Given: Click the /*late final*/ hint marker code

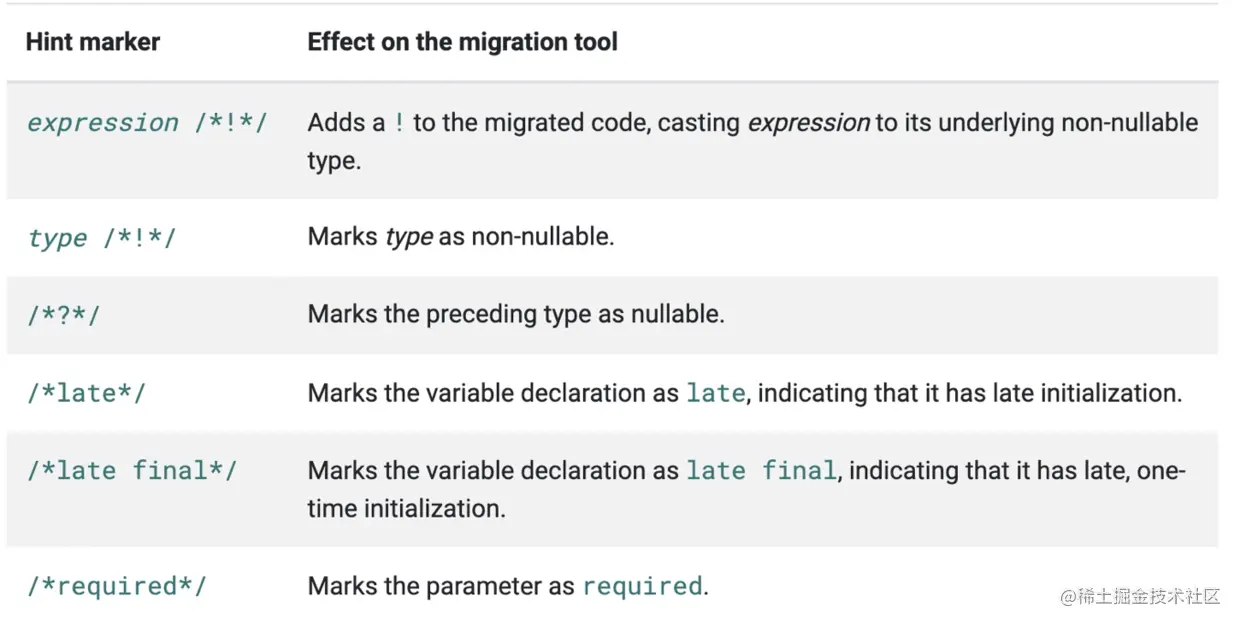Looking at the screenshot, I should point(132,470).
